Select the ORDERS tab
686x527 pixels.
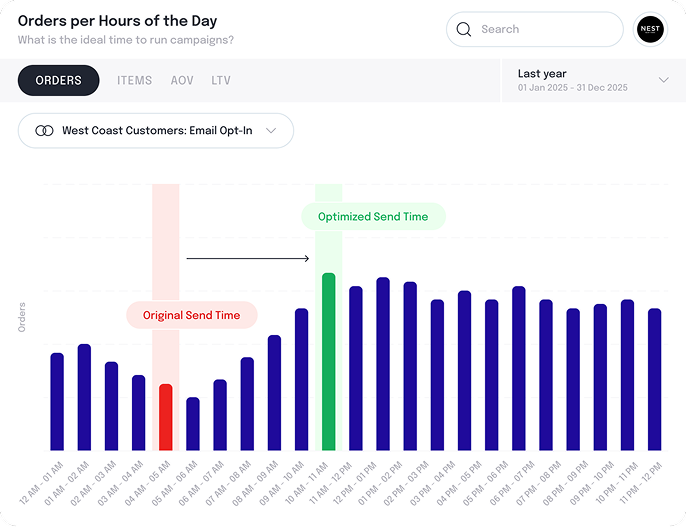click(x=59, y=80)
